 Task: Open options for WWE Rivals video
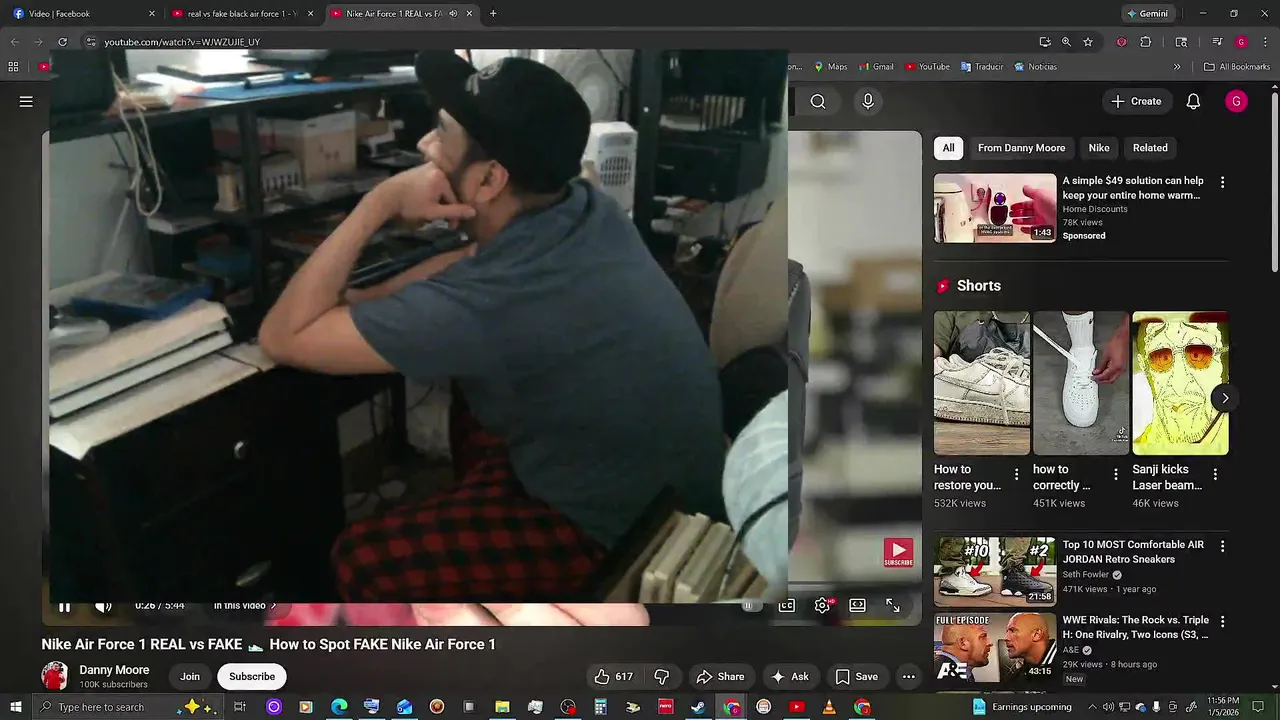point(1222,622)
